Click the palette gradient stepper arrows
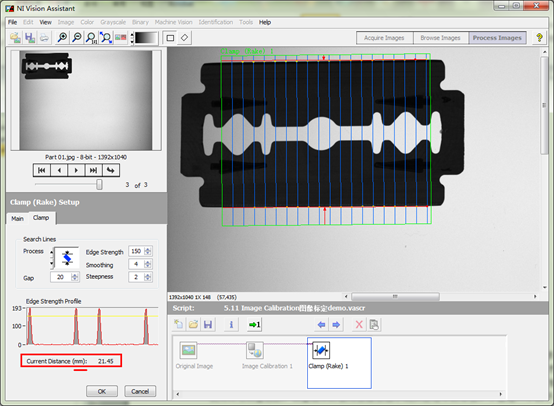 (x=132, y=37)
